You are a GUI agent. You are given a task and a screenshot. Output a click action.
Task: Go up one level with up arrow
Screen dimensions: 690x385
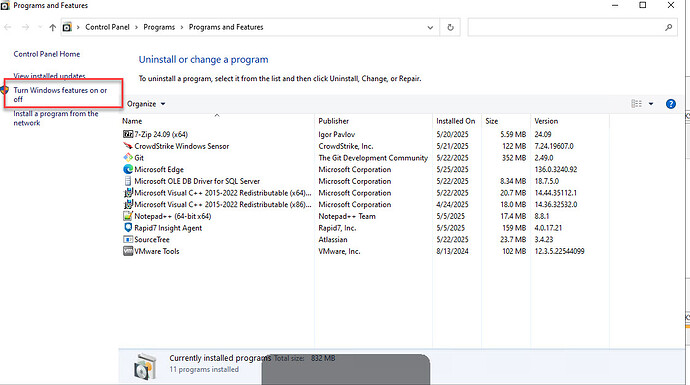(53, 27)
